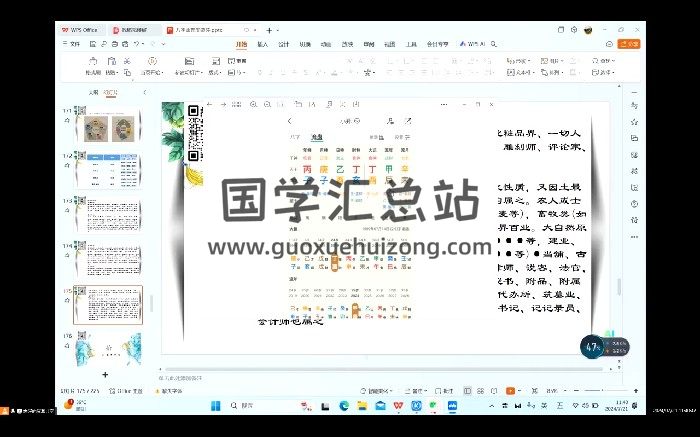700x437 pixels.
Task: Click the notes placeholder below the slide
Action: click(180, 378)
